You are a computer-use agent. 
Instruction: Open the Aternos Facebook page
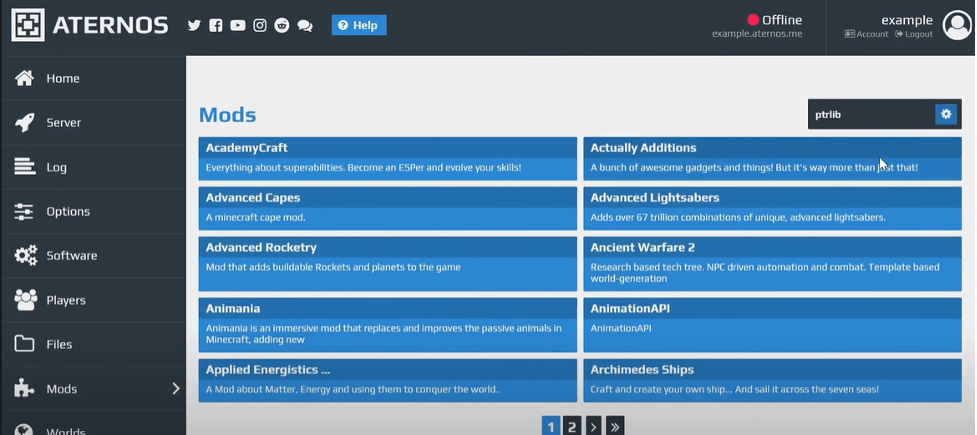tap(216, 26)
